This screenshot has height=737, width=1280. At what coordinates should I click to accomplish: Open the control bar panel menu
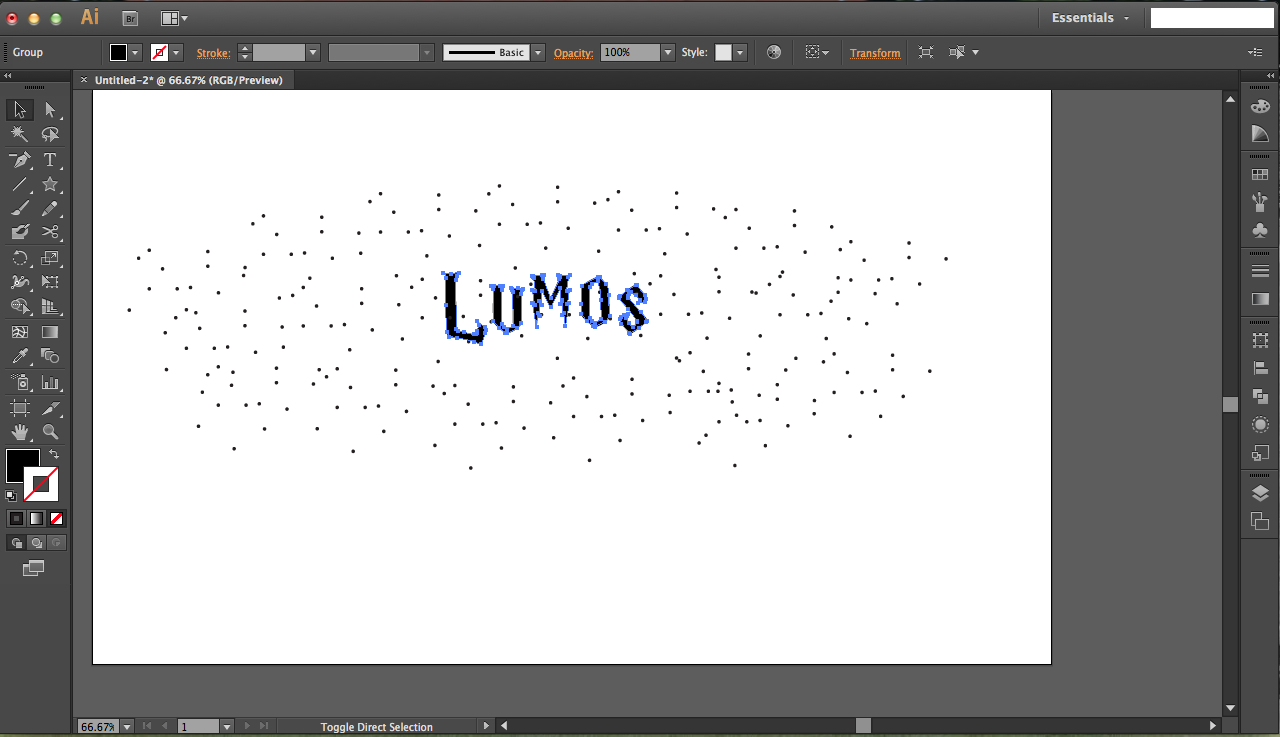click(1255, 52)
